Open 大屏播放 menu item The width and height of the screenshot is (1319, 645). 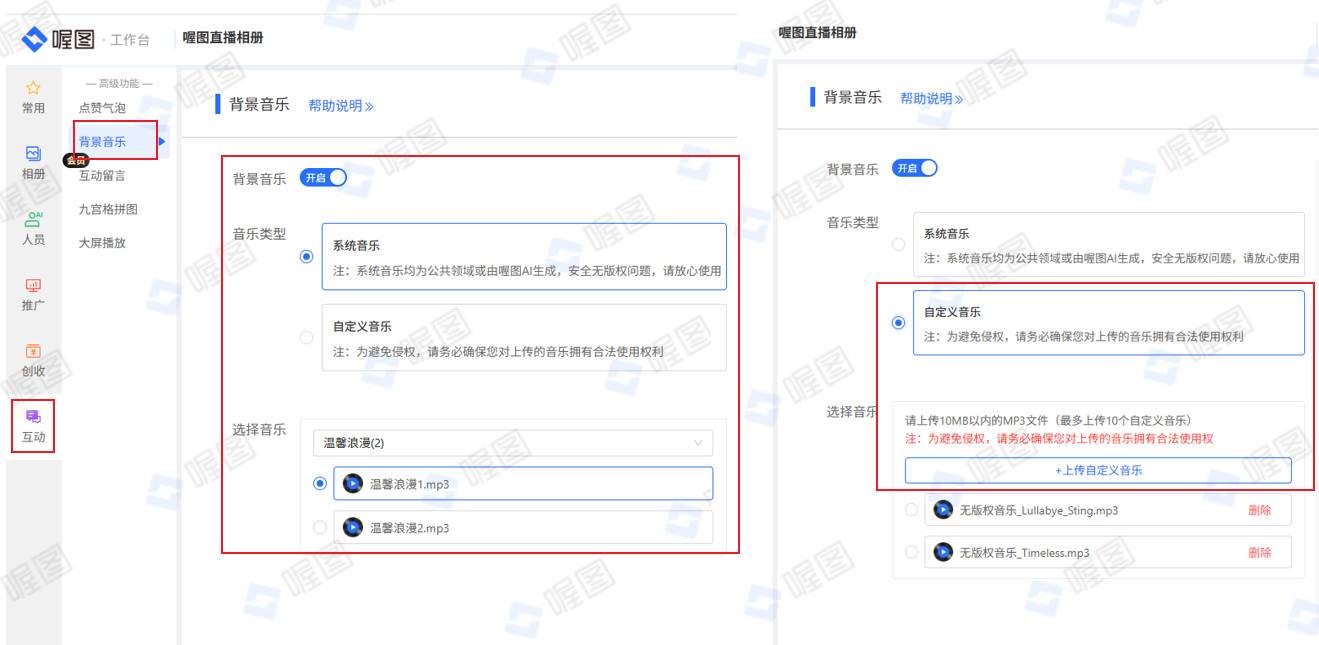coord(102,243)
